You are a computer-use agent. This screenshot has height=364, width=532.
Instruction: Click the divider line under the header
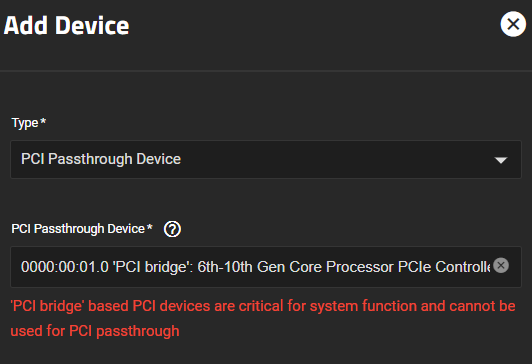[x=266, y=71]
